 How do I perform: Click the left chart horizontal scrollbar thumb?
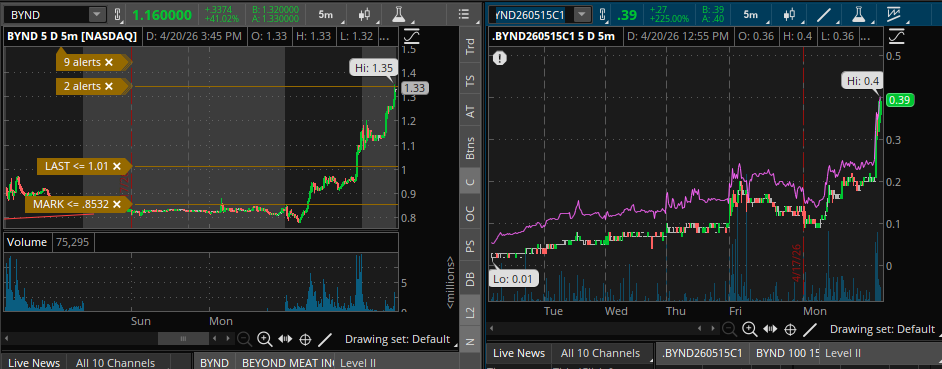183,339
